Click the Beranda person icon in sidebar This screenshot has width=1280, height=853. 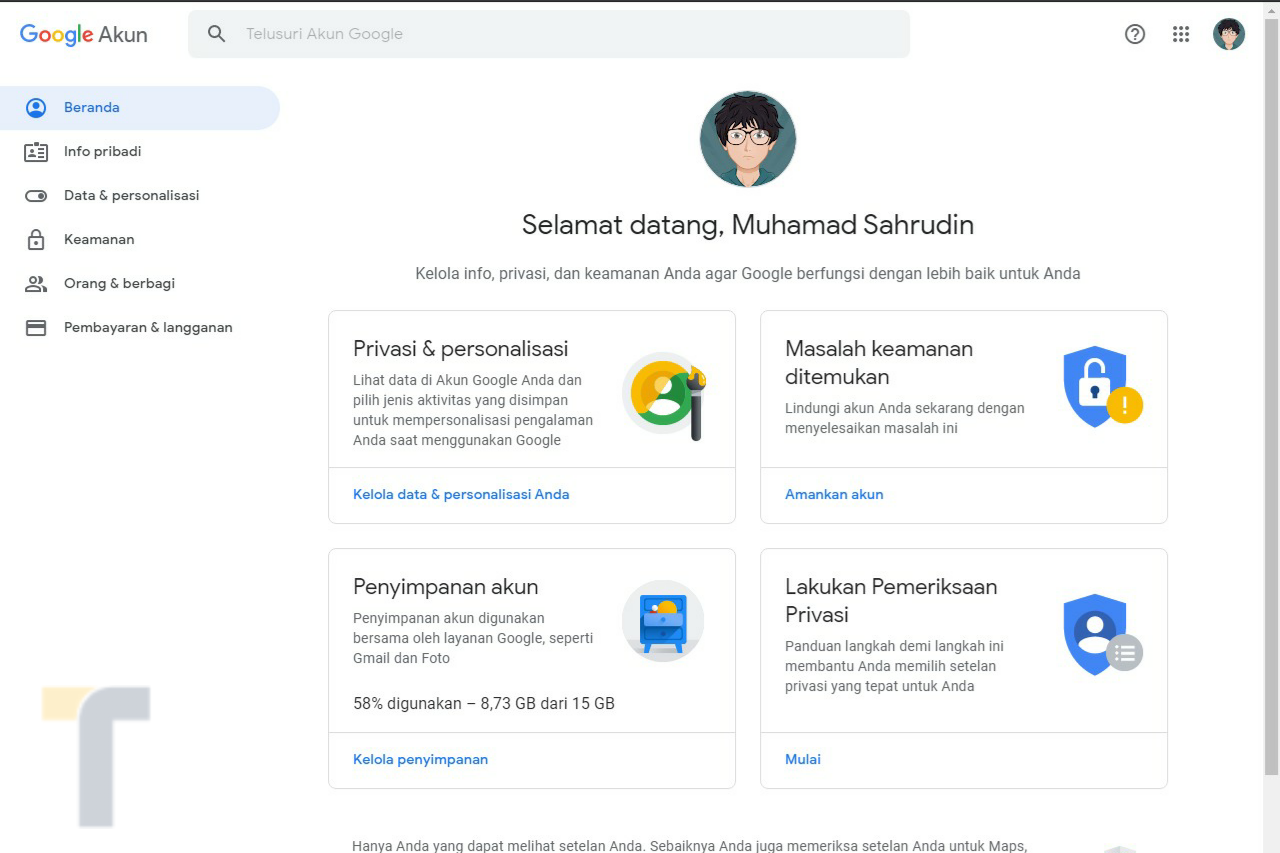pyautogui.click(x=36, y=108)
